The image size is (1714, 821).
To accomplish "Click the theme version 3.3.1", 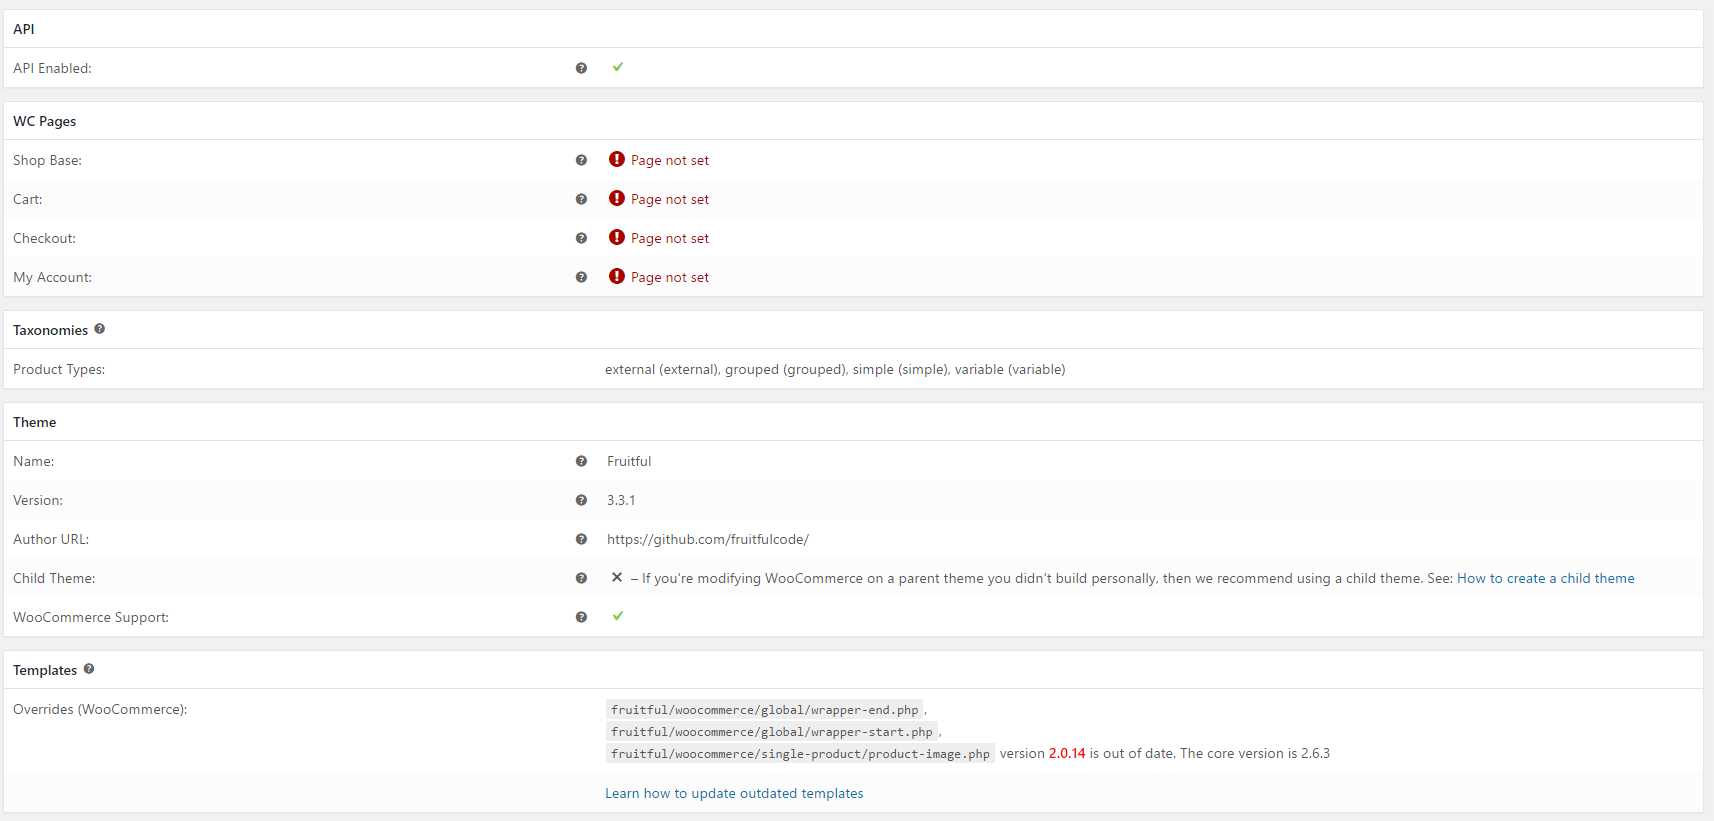I will pyautogui.click(x=621, y=500).
